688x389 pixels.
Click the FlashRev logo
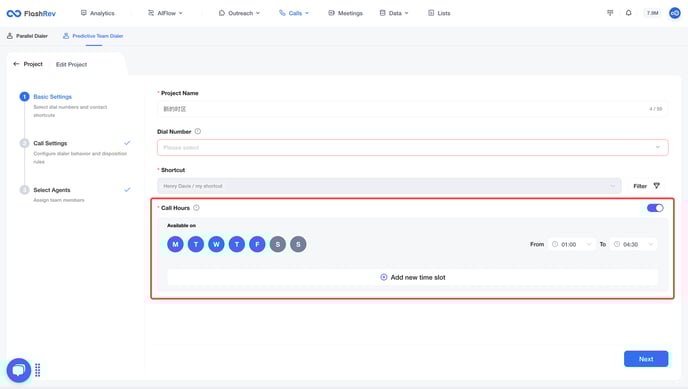31,14
